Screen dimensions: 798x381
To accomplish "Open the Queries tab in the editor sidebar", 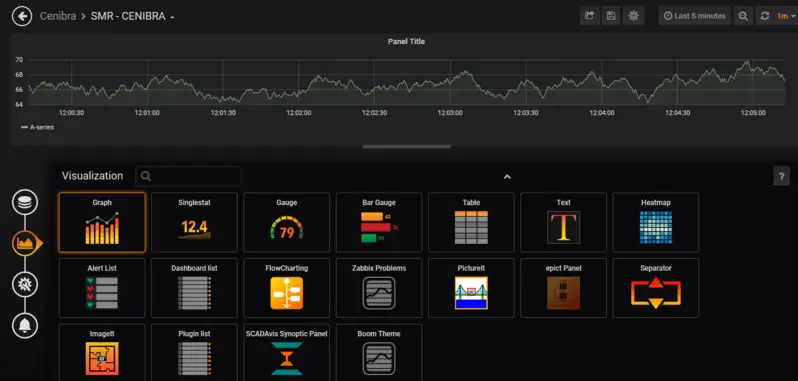I will click(x=24, y=202).
